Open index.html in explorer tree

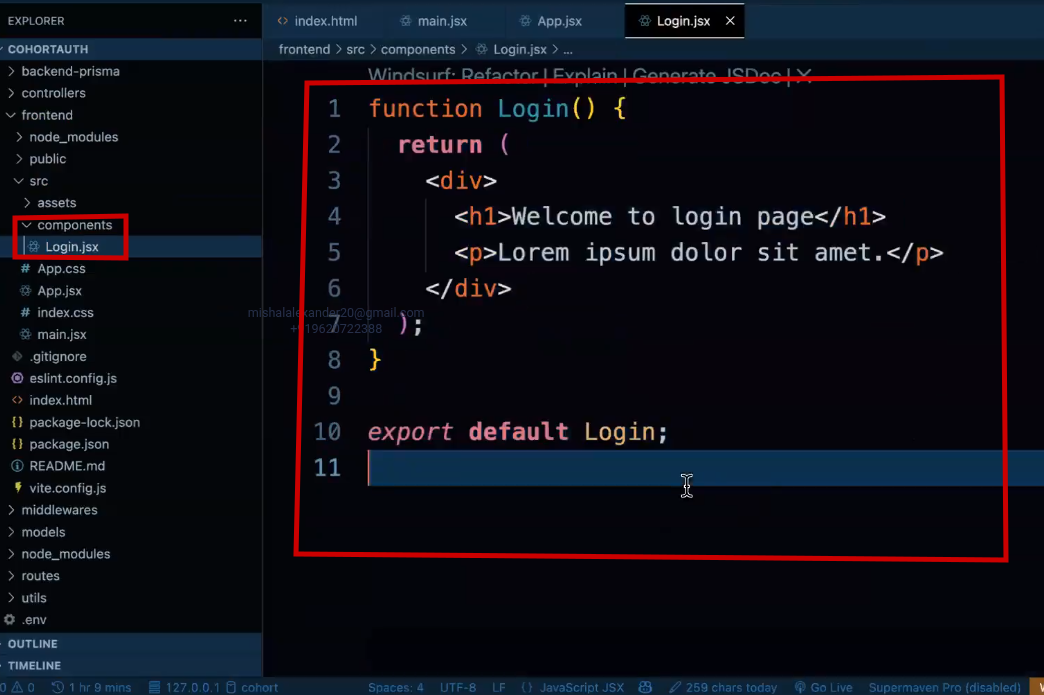coord(61,401)
